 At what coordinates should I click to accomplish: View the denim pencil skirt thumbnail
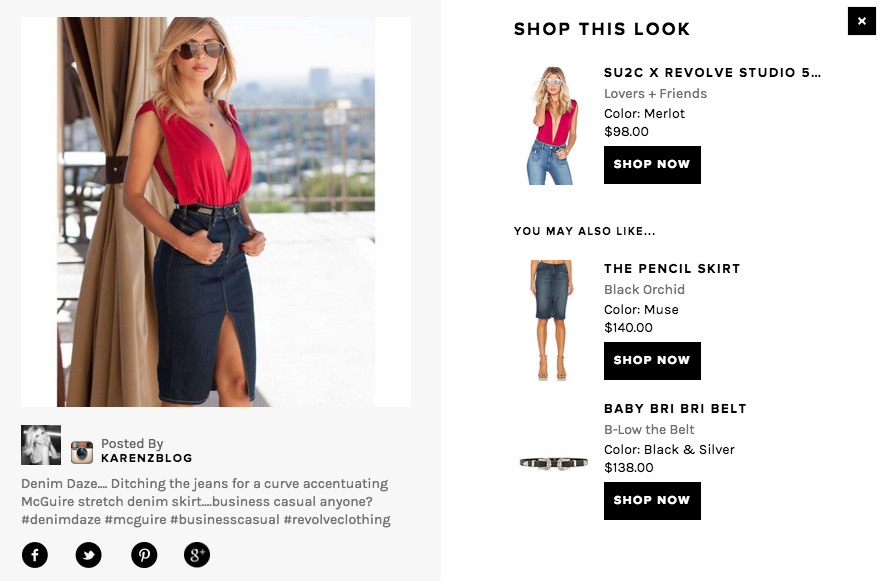553,320
